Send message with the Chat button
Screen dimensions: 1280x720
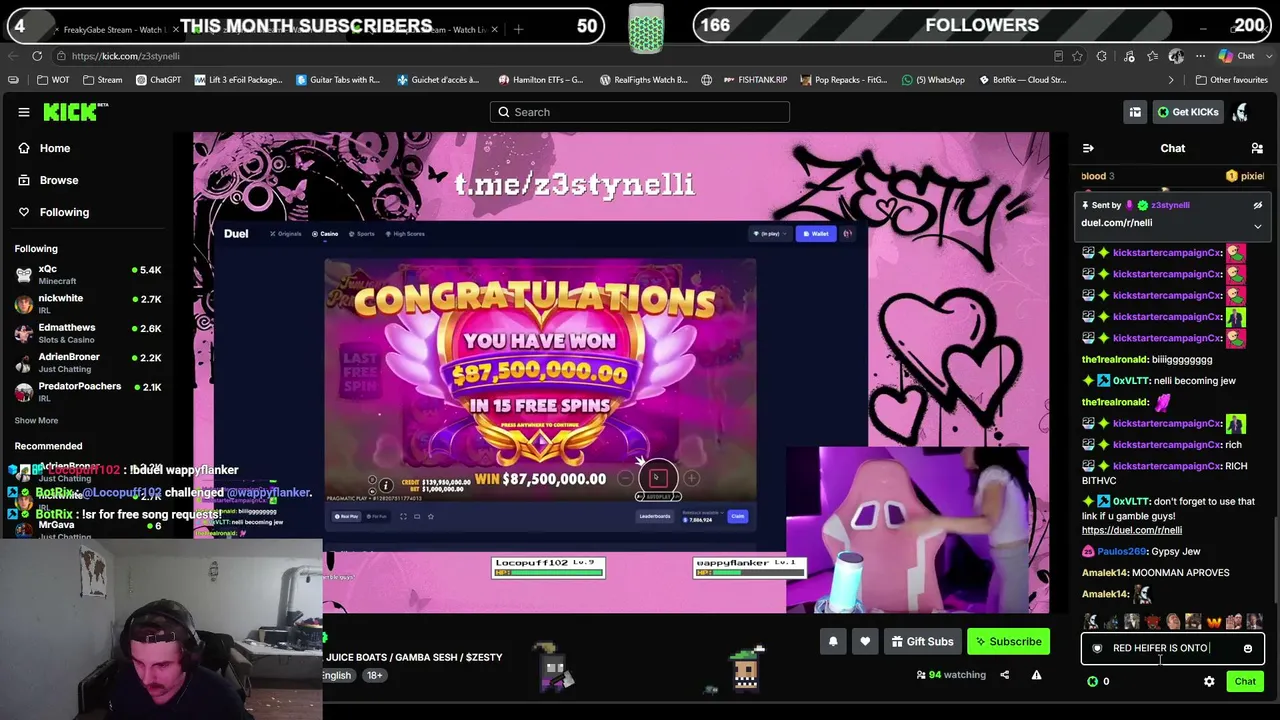[x=1245, y=682]
